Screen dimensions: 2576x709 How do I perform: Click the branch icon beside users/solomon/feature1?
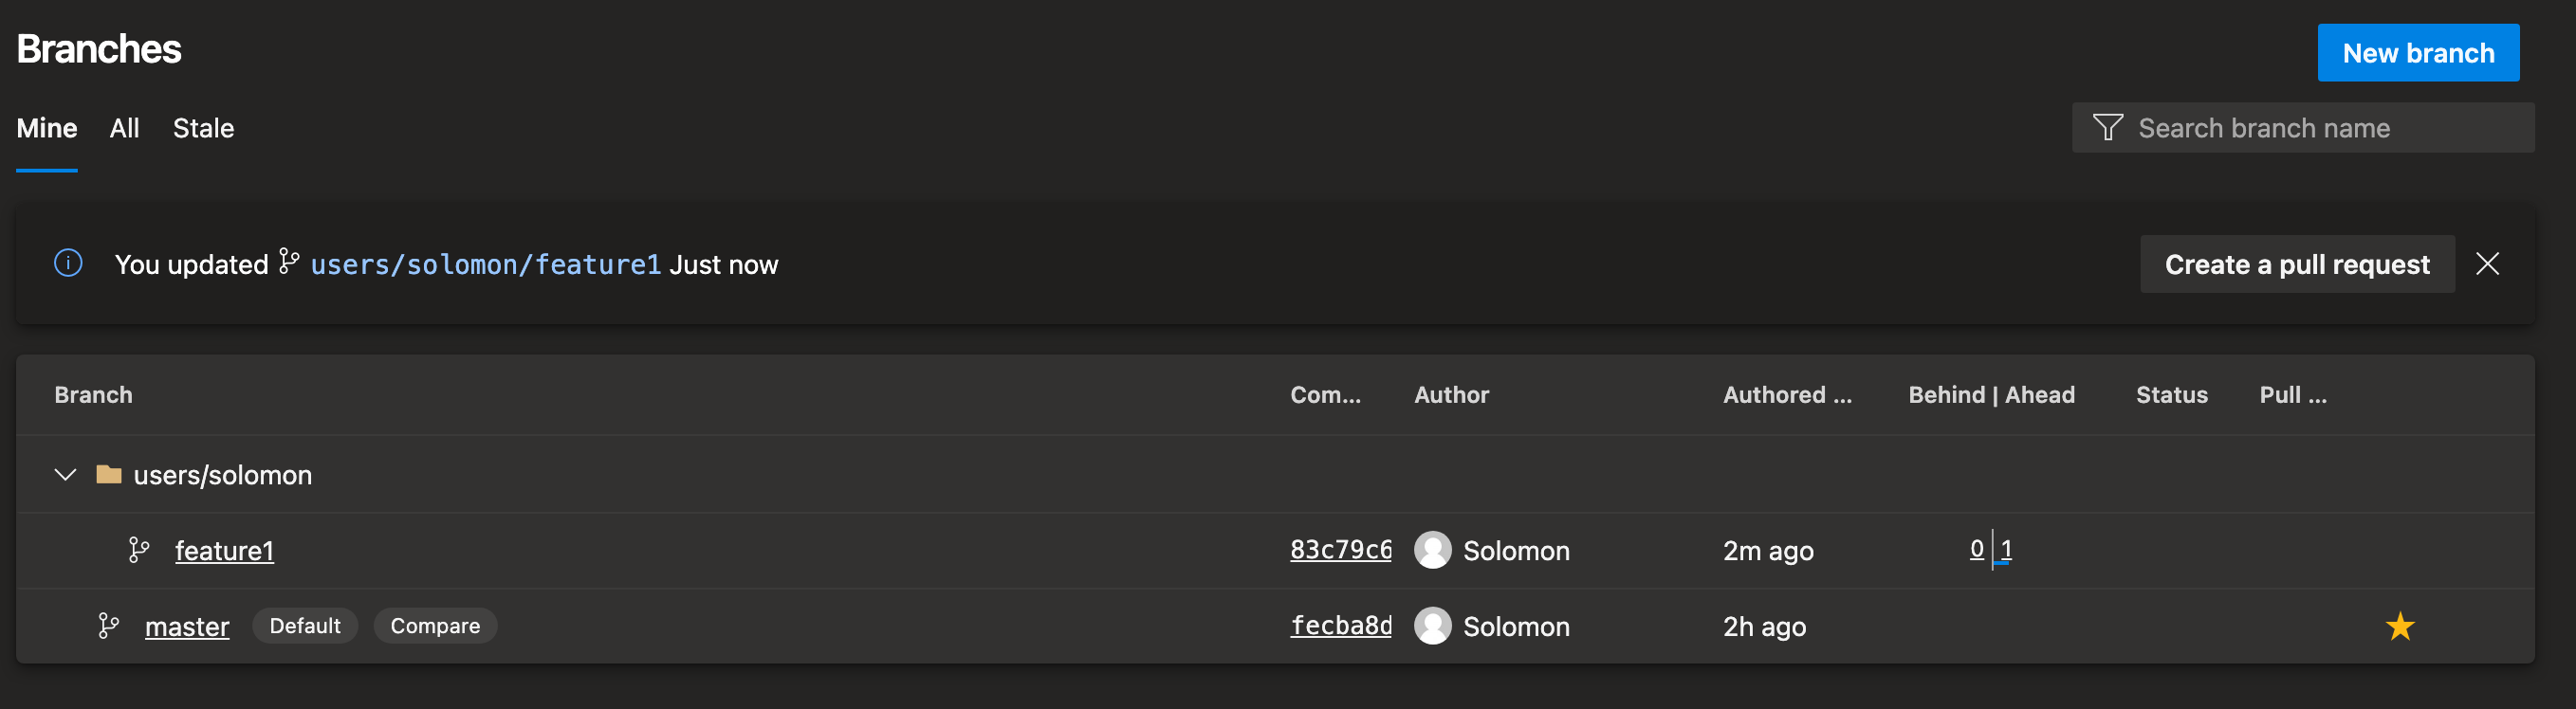pos(289,261)
